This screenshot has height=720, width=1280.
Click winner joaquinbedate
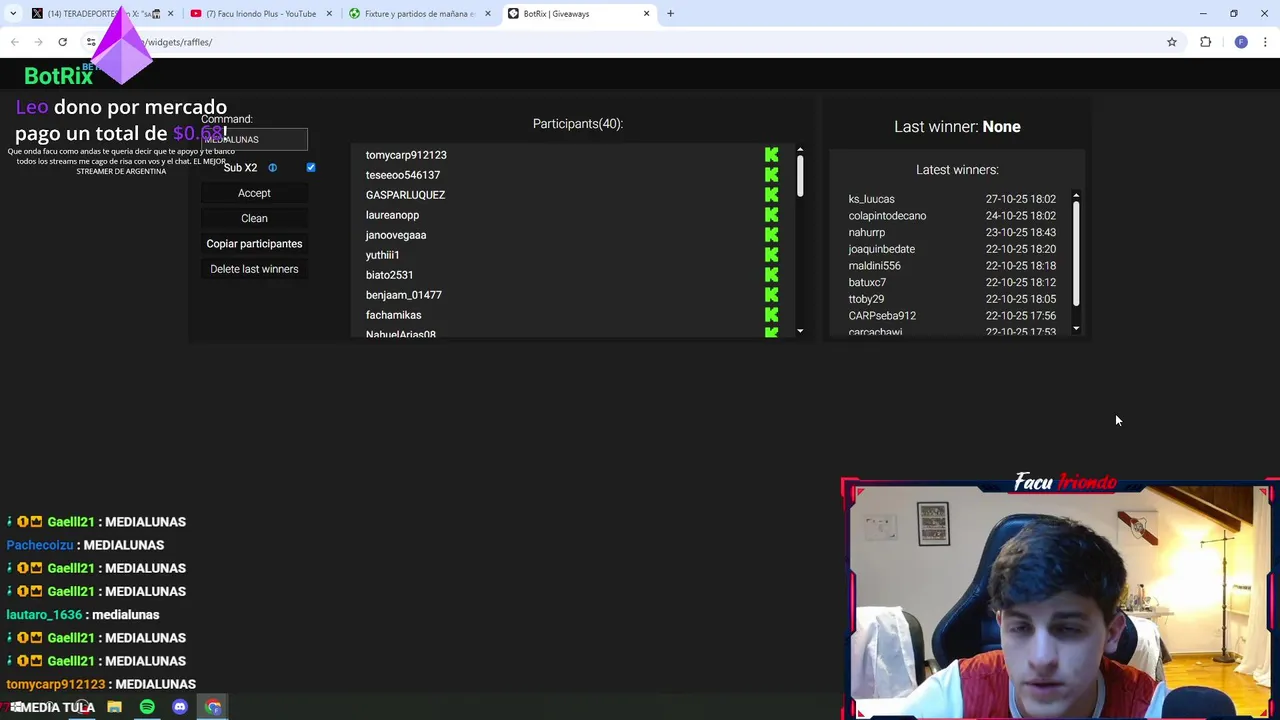pyautogui.click(x=881, y=249)
